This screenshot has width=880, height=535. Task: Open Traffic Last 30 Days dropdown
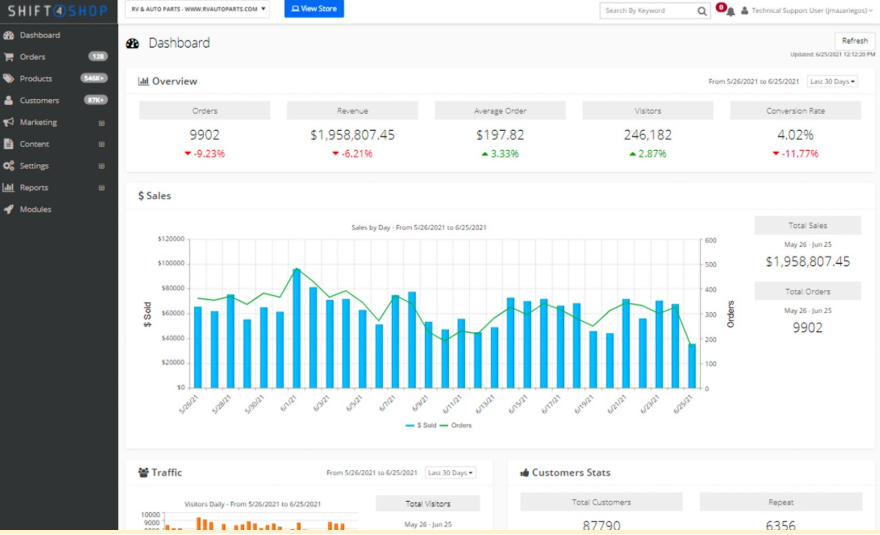point(451,473)
